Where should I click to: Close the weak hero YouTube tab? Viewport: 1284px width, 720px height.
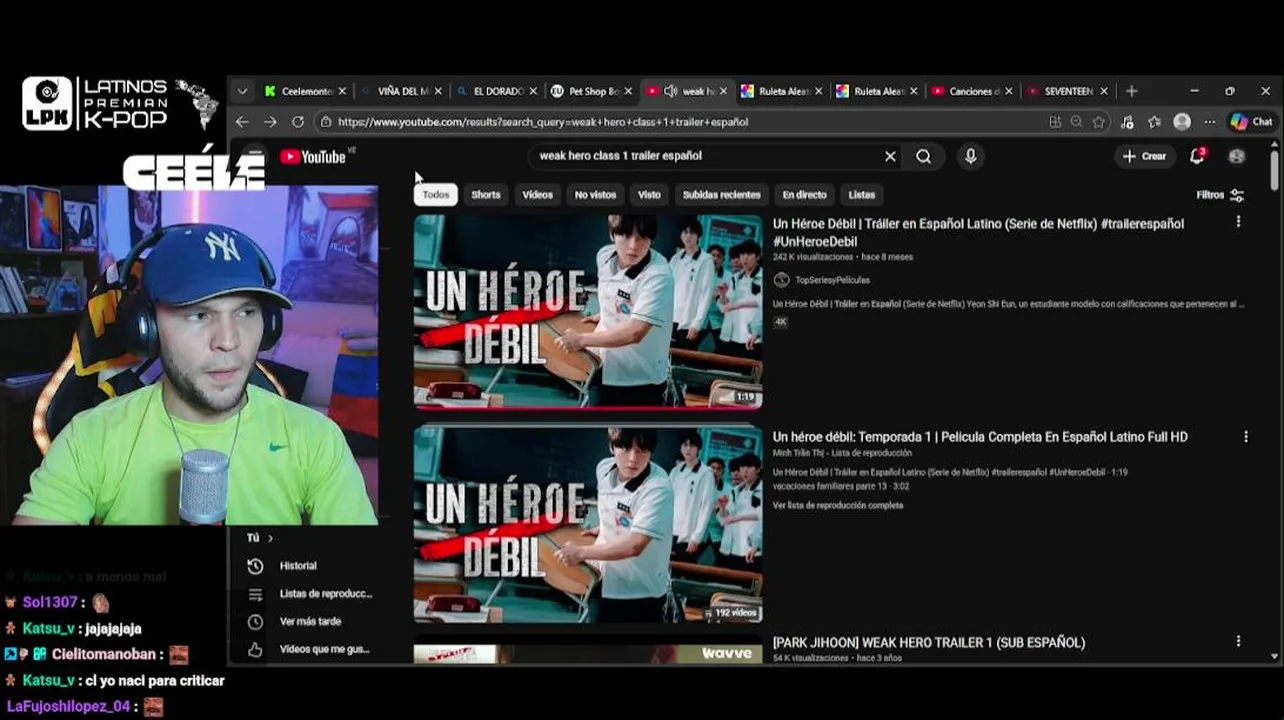(x=724, y=91)
